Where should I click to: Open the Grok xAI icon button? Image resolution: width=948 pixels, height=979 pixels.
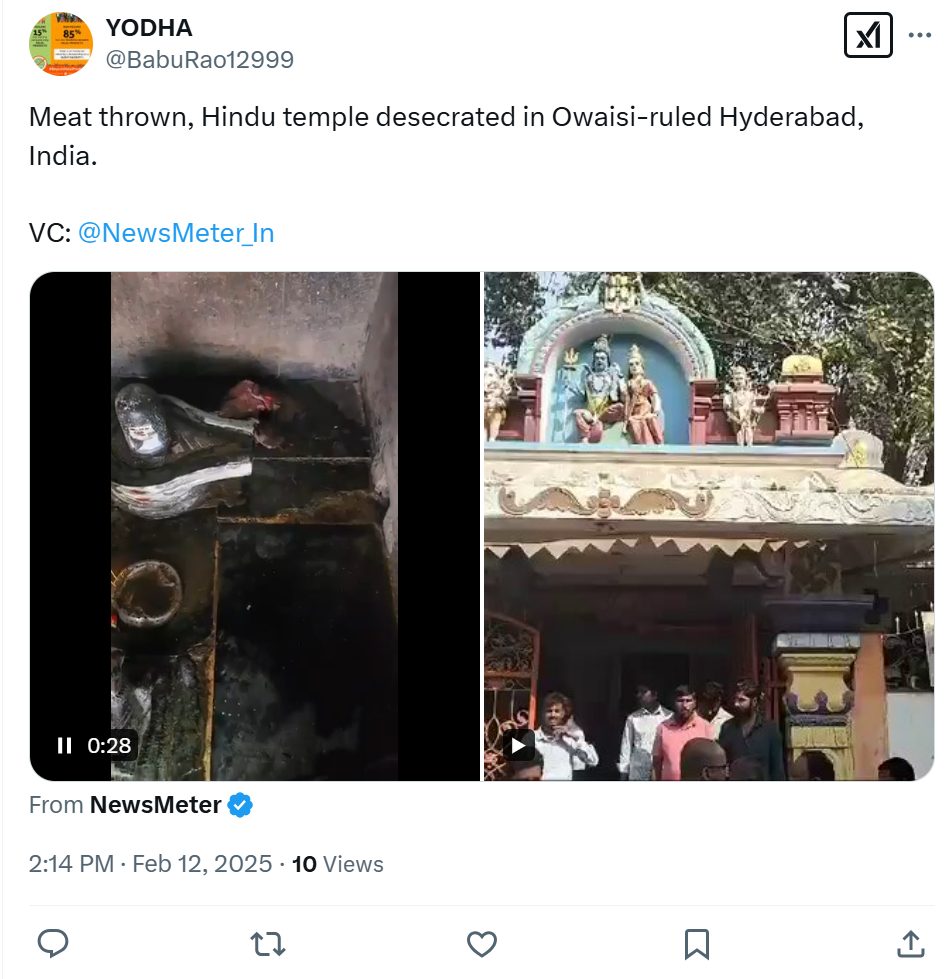point(867,35)
